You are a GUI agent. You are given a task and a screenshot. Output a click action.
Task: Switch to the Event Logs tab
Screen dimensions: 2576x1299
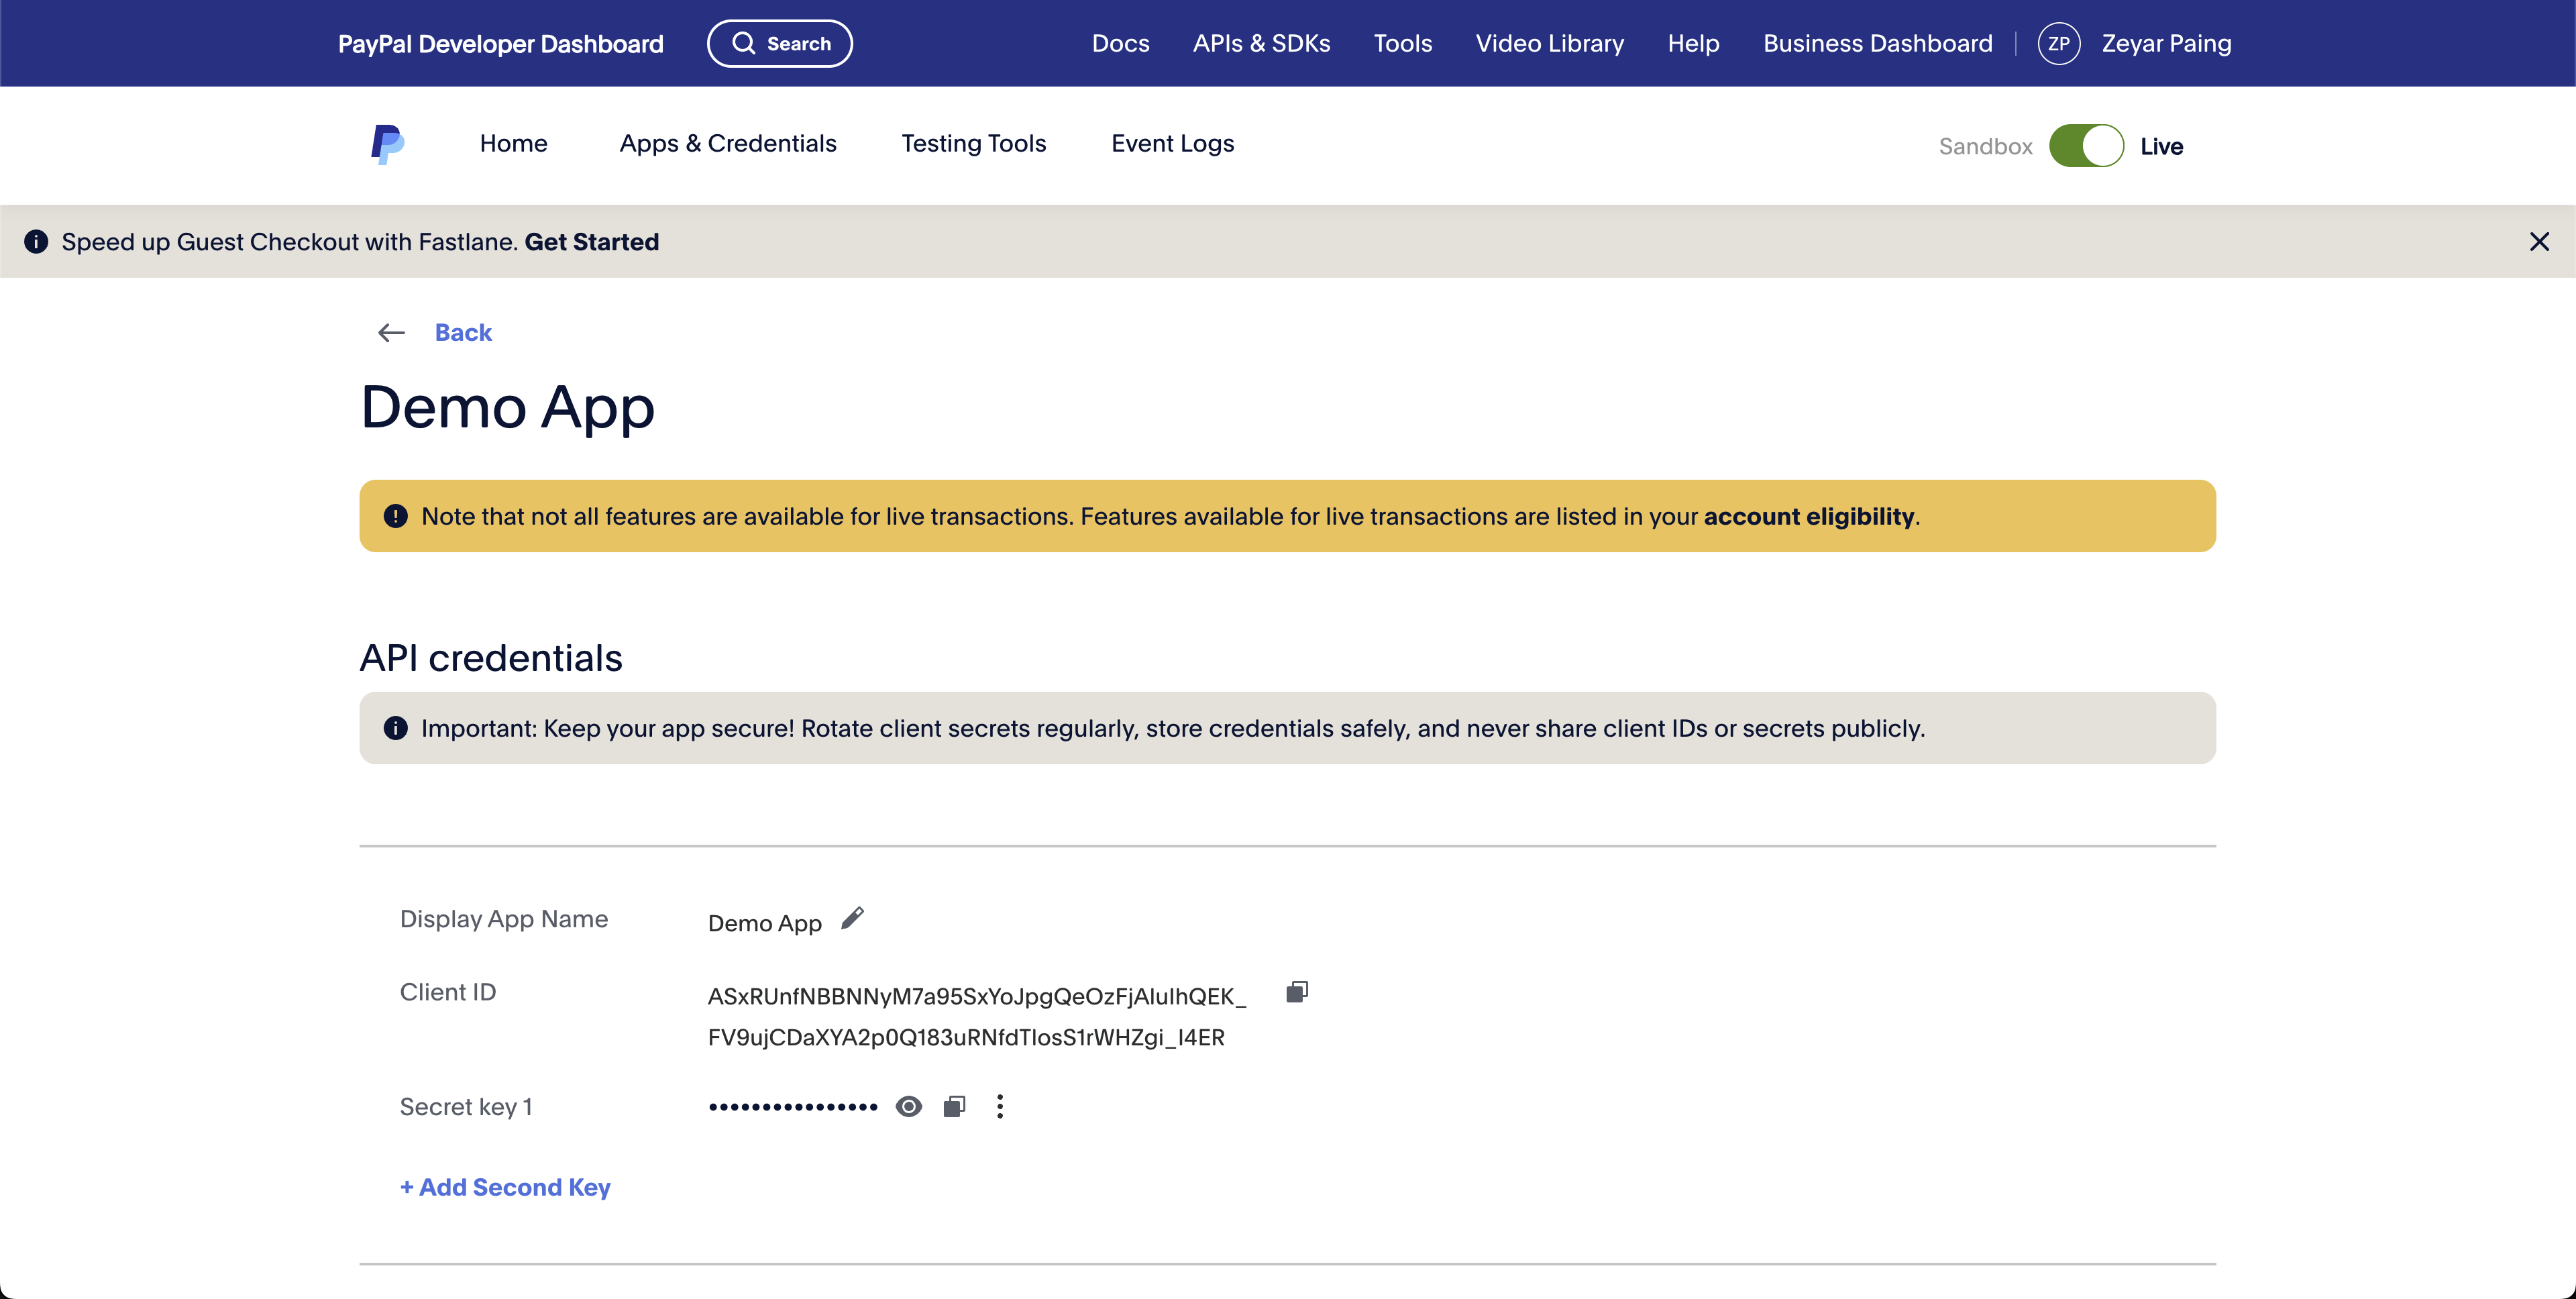pos(1172,144)
